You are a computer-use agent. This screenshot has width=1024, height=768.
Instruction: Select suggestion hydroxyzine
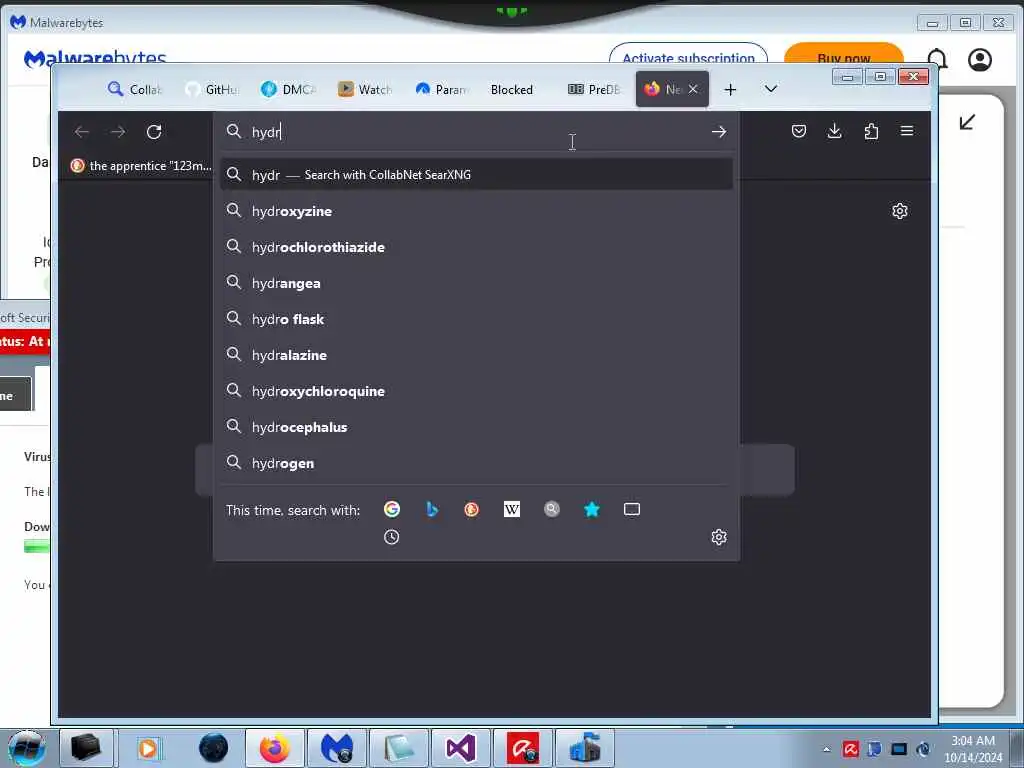pos(476,211)
